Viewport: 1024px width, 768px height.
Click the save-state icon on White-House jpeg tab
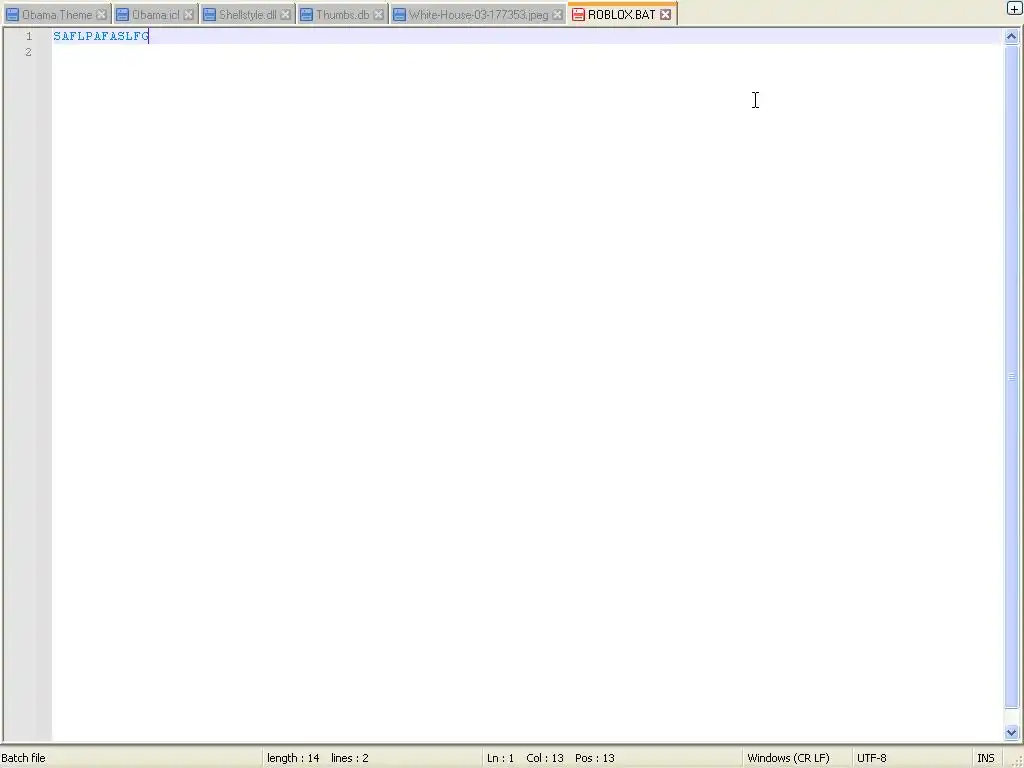pyautogui.click(x=400, y=14)
